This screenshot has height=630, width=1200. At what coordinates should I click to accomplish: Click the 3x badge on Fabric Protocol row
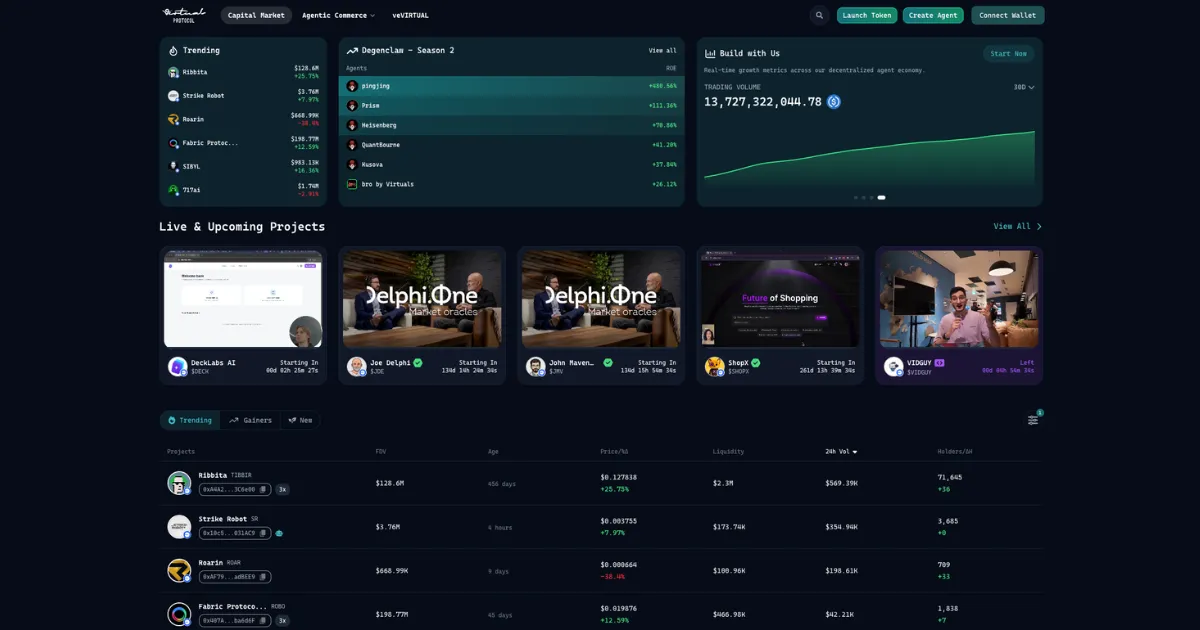pos(283,620)
